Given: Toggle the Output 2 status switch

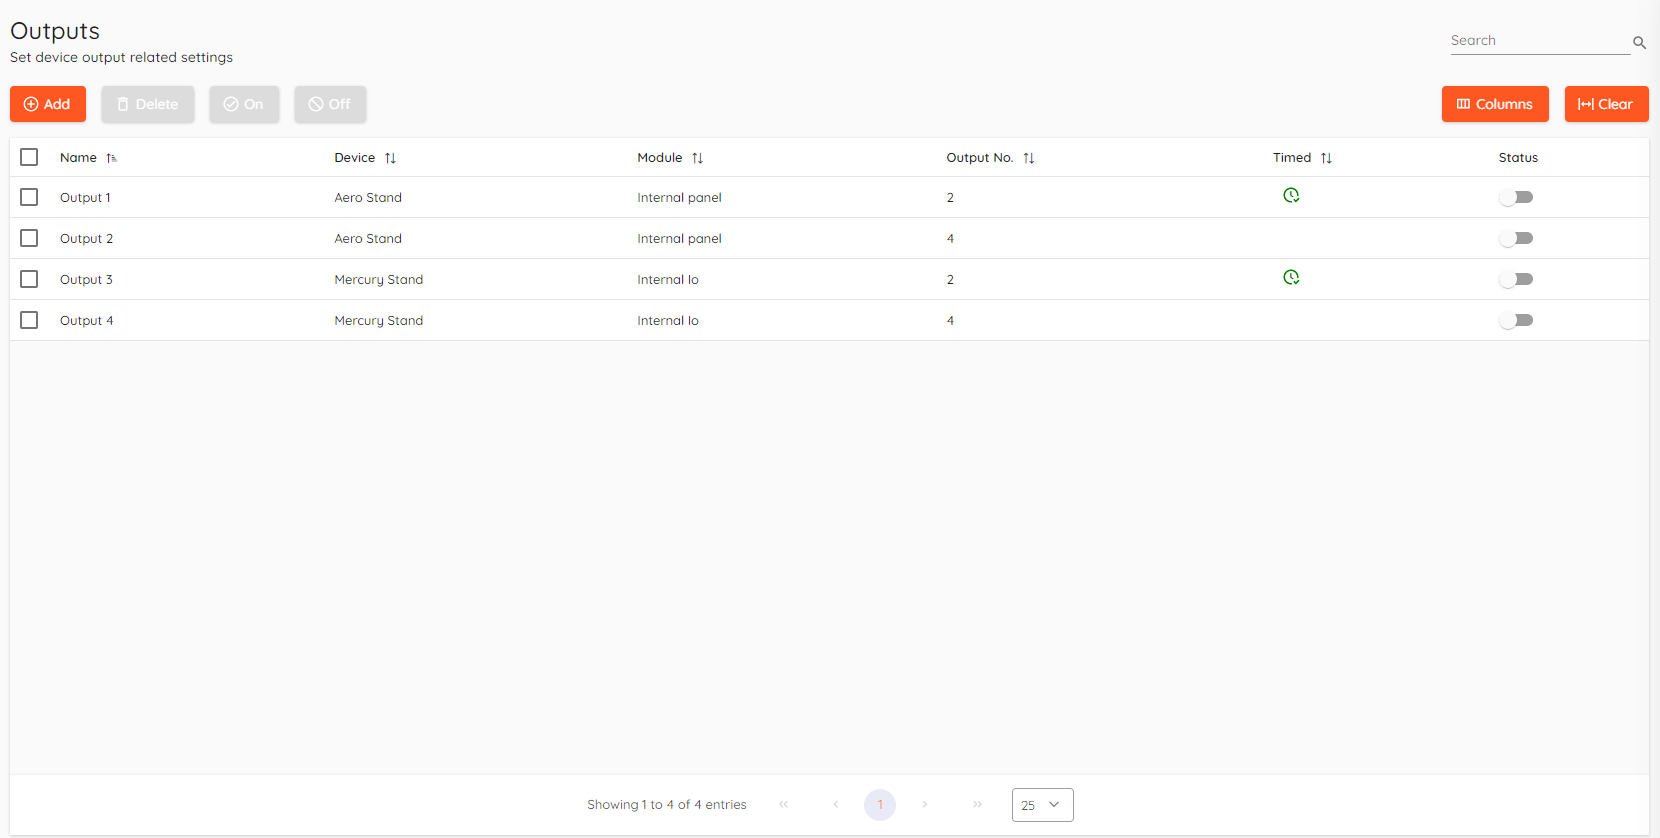Looking at the screenshot, I should (1516, 238).
